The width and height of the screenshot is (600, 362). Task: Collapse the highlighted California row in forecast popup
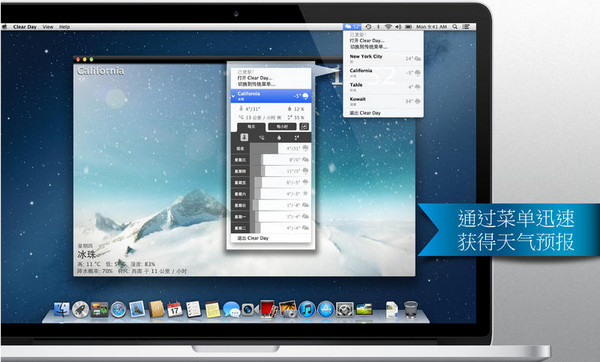(233, 96)
